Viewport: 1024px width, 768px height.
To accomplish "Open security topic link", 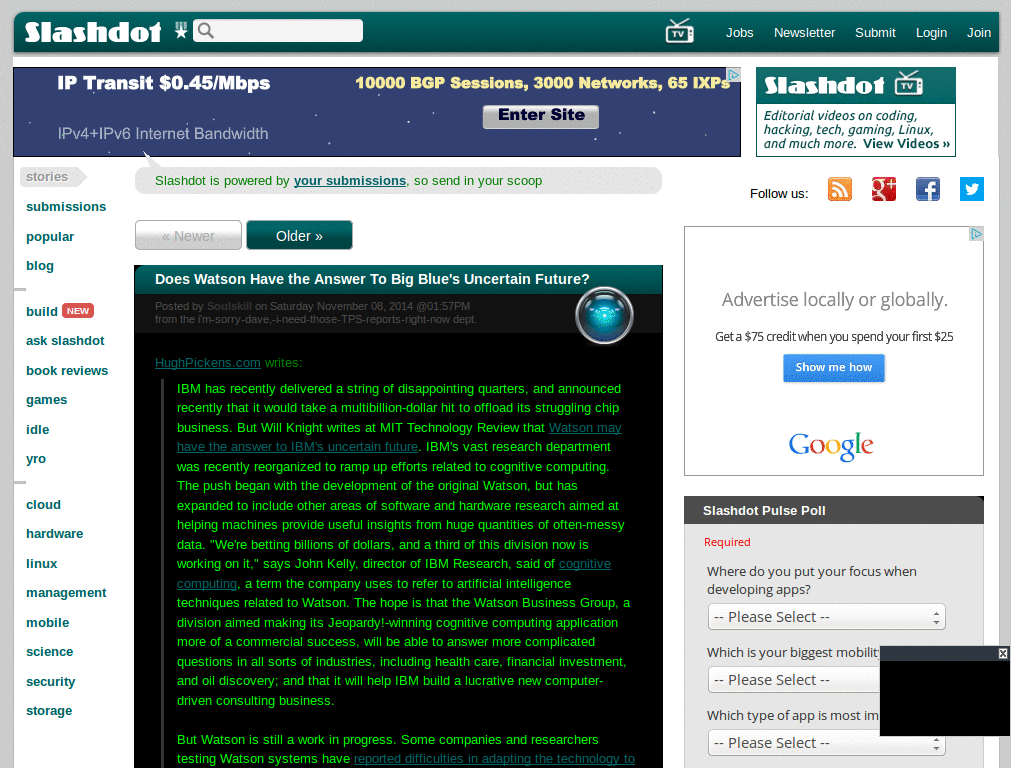I will (50, 682).
